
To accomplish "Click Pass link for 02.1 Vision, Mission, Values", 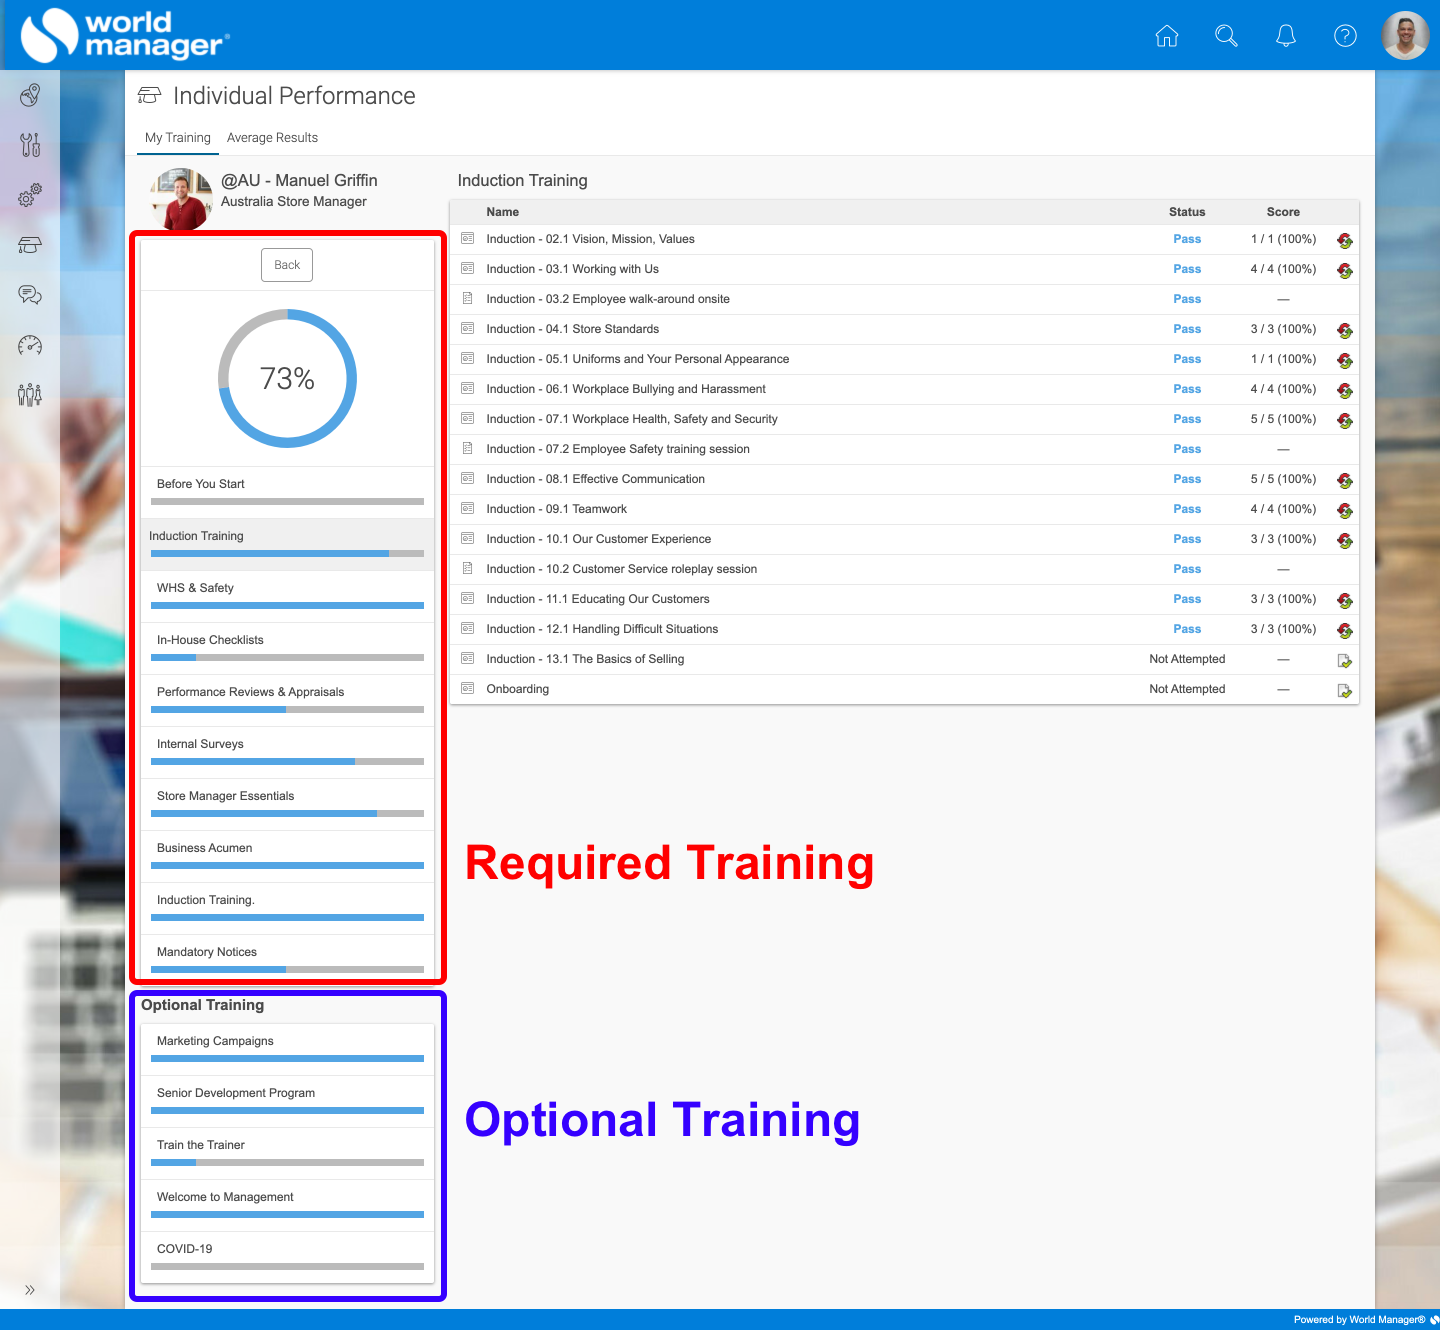I will coord(1187,239).
